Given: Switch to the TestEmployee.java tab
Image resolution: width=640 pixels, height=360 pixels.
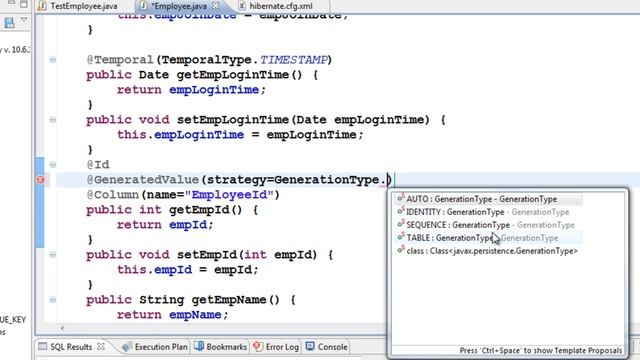Looking at the screenshot, I should [84, 6].
